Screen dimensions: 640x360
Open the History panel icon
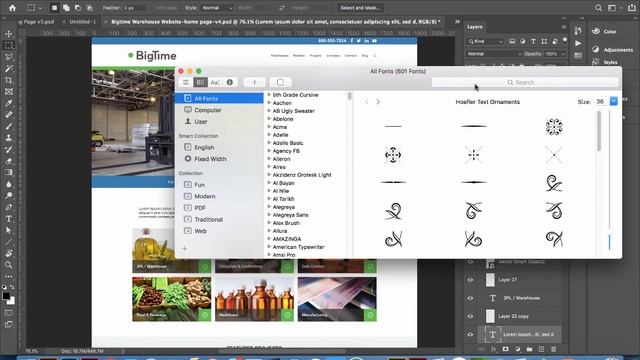click(x=578, y=31)
